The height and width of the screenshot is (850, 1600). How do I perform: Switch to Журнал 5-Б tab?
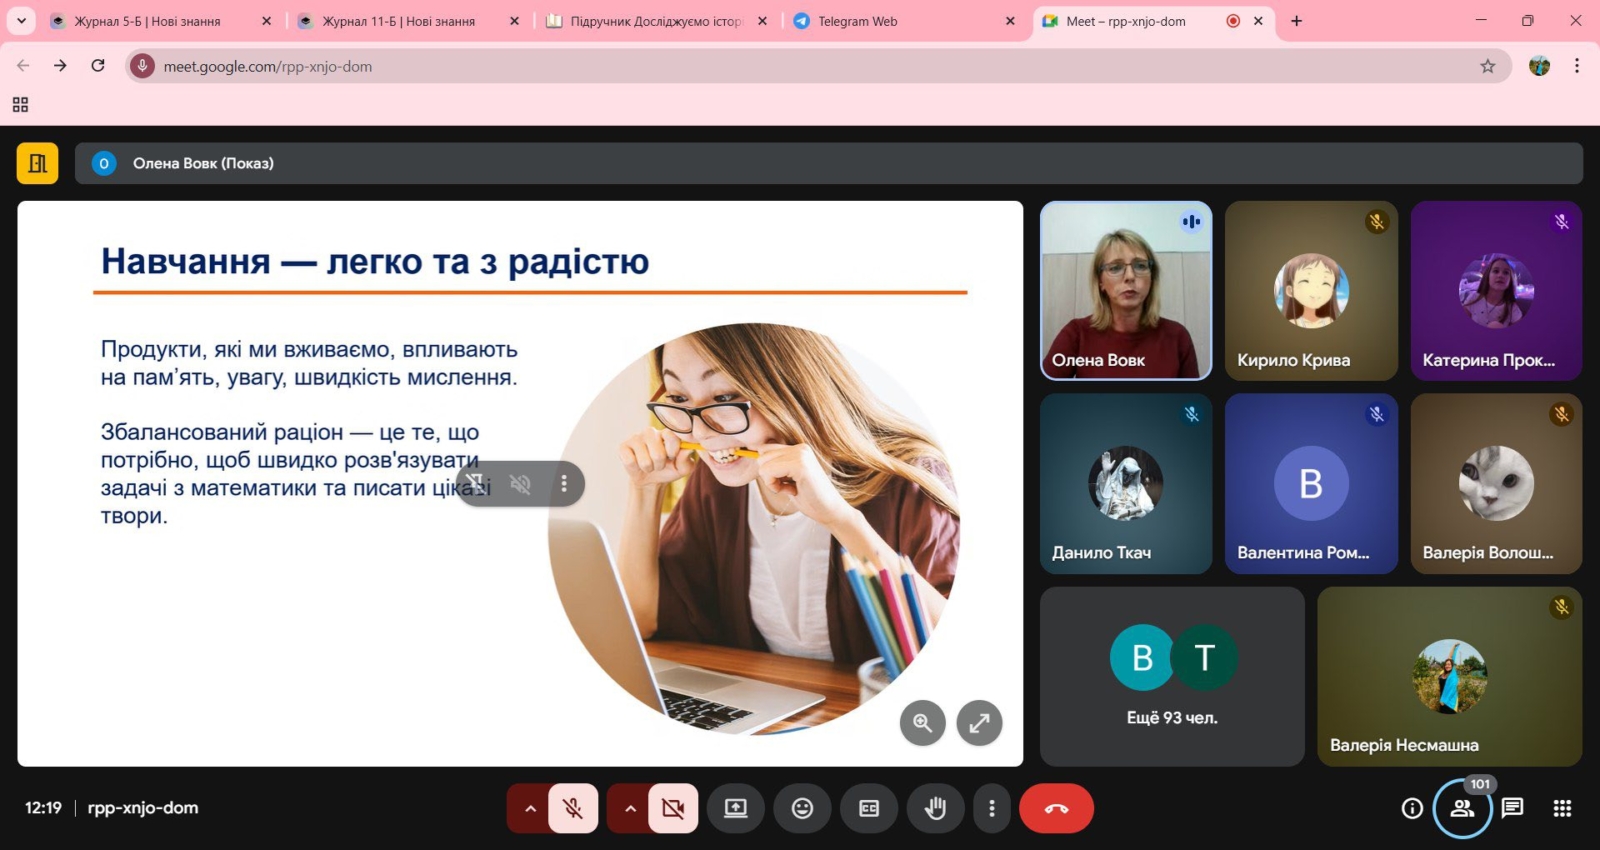[148, 21]
